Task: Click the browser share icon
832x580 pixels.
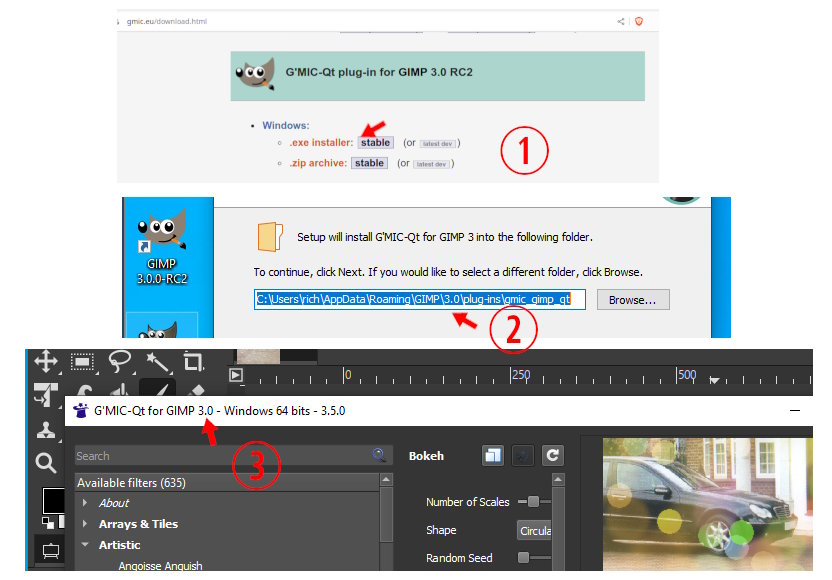Action: click(x=620, y=21)
